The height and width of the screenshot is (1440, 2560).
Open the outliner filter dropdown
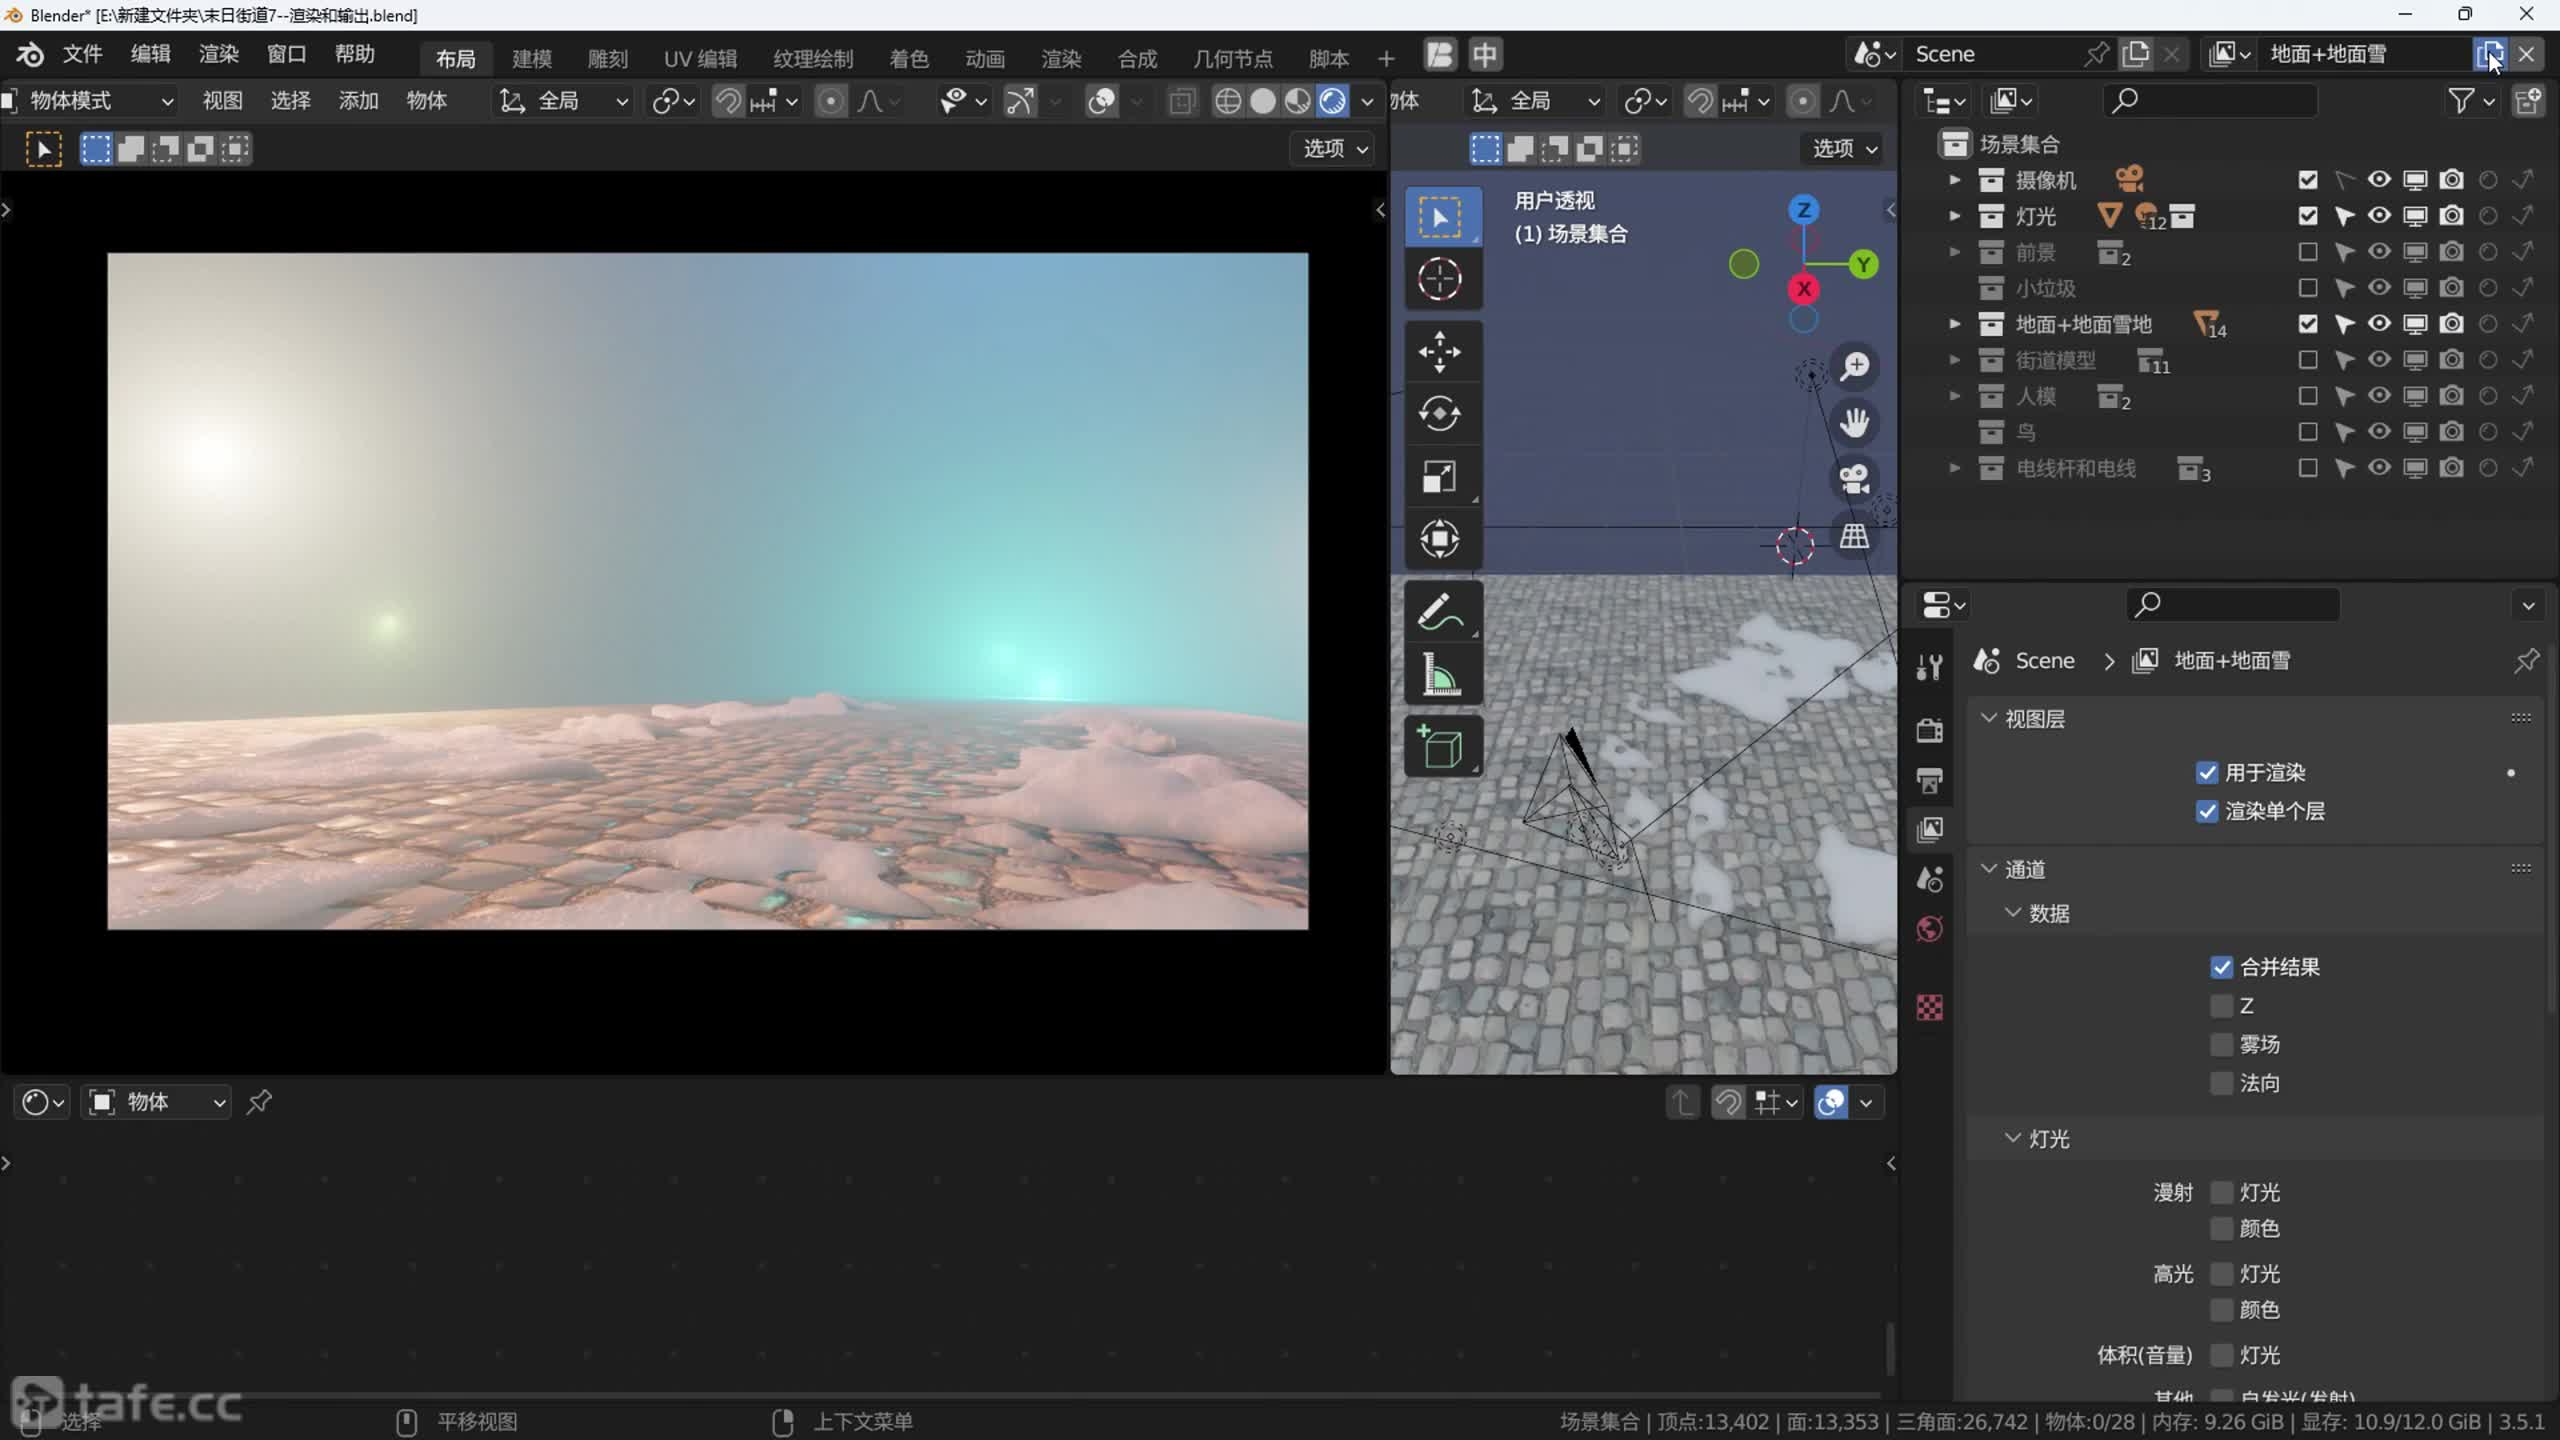click(2470, 101)
